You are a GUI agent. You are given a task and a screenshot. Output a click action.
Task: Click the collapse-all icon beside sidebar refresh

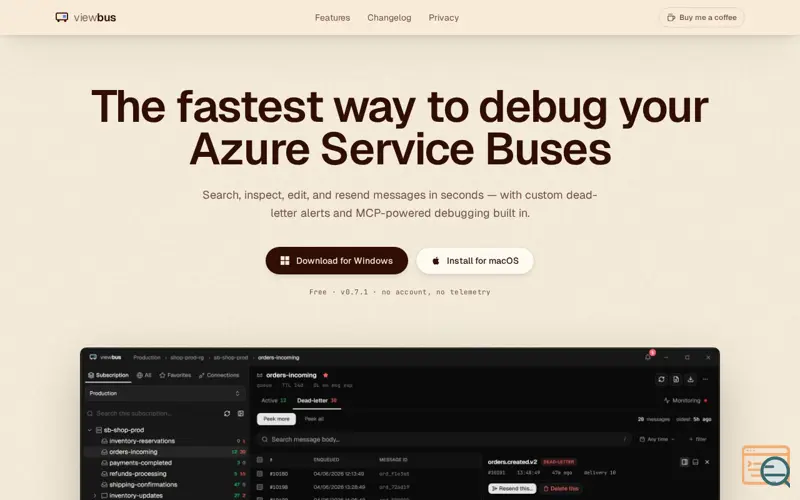pos(241,413)
